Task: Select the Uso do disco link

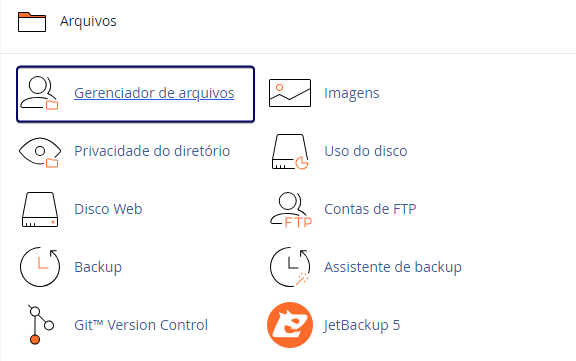Action: tap(366, 151)
